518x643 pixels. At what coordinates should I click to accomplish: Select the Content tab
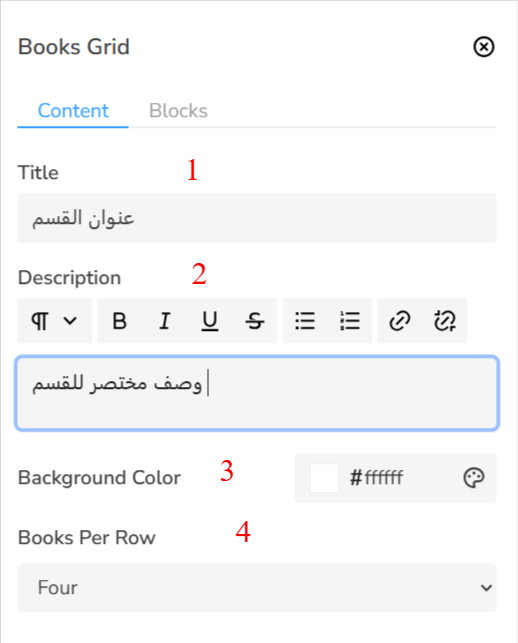[x=73, y=111]
